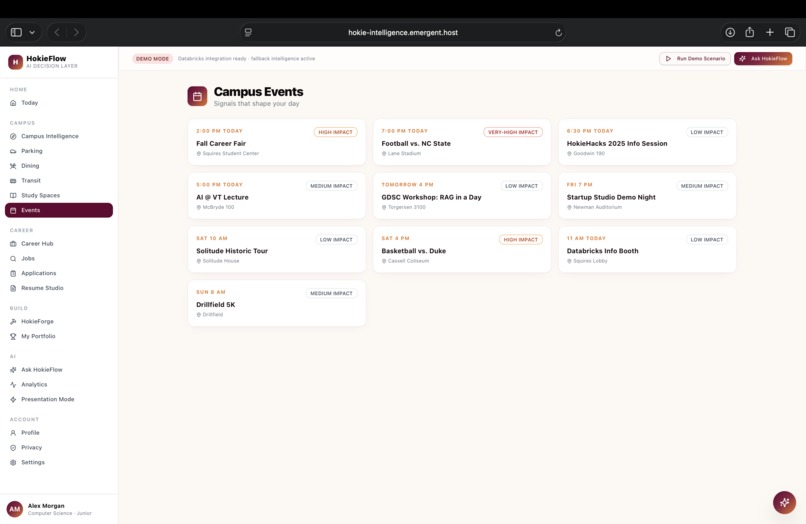Image resolution: width=806 pixels, height=524 pixels.
Task: Open the Football vs. NC State event
Action: (x=462, y=142)
